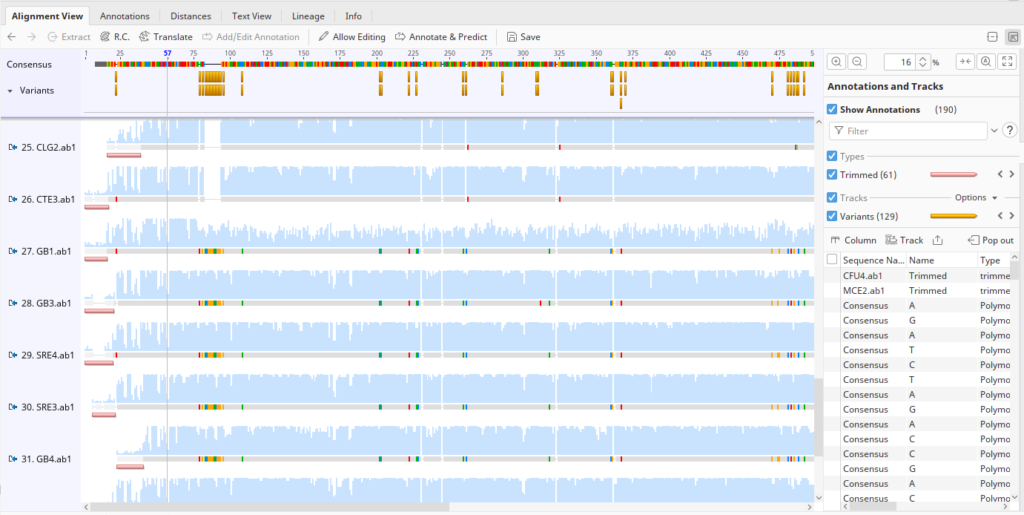Toggle the Variants track checkbox
Image resolution: width=1024 pixels, height=515 pixels.
[x=833, y=216]
